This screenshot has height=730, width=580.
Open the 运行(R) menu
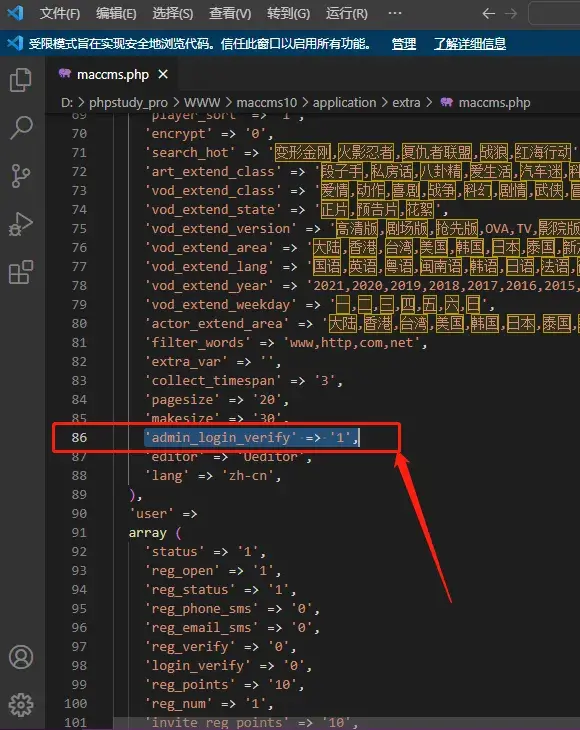(x=346, y=14)
